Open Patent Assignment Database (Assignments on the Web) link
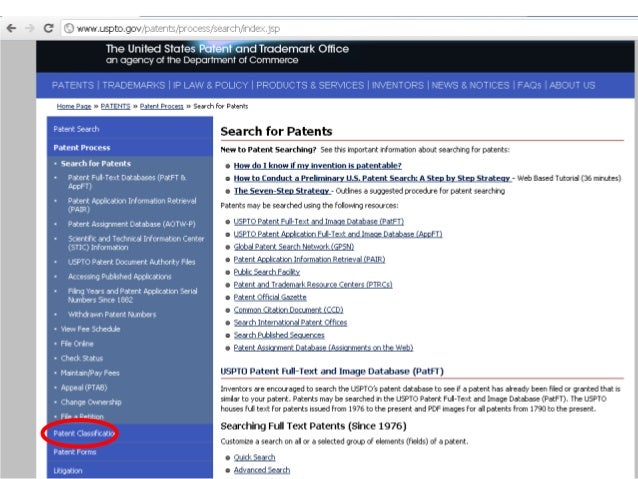Viewport: 638px width, 479px height. 323,348
